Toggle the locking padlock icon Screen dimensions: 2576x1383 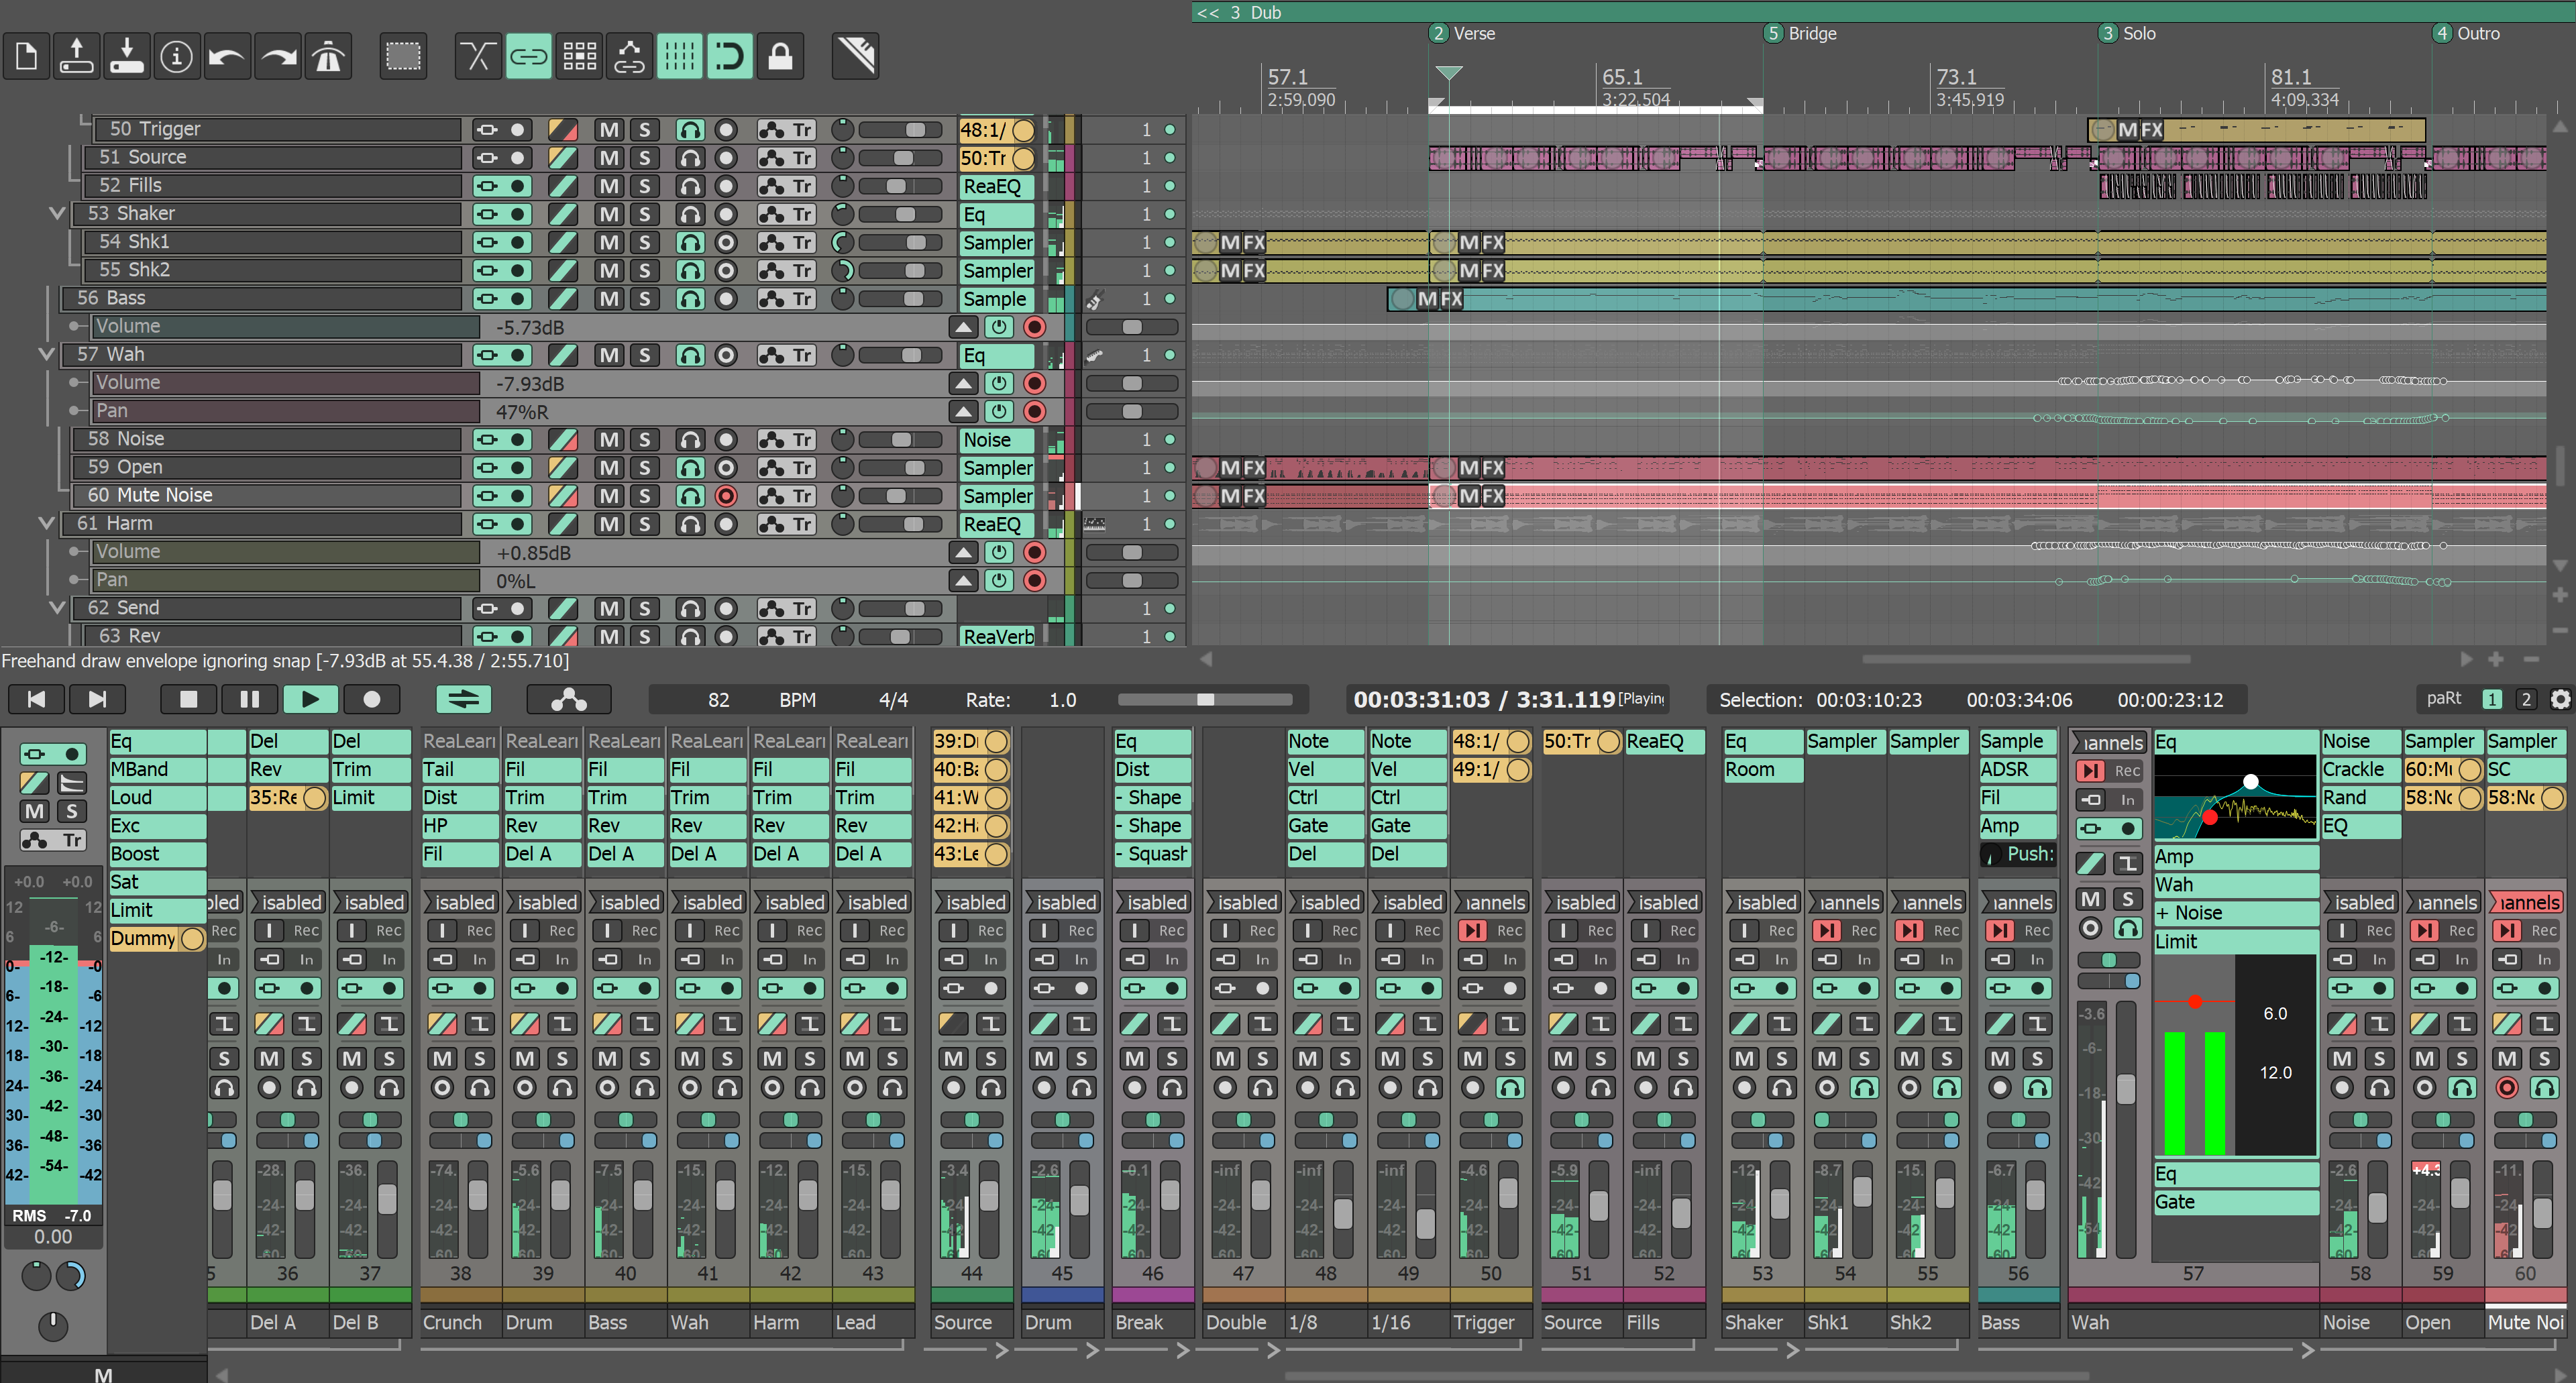pos(780,56)
